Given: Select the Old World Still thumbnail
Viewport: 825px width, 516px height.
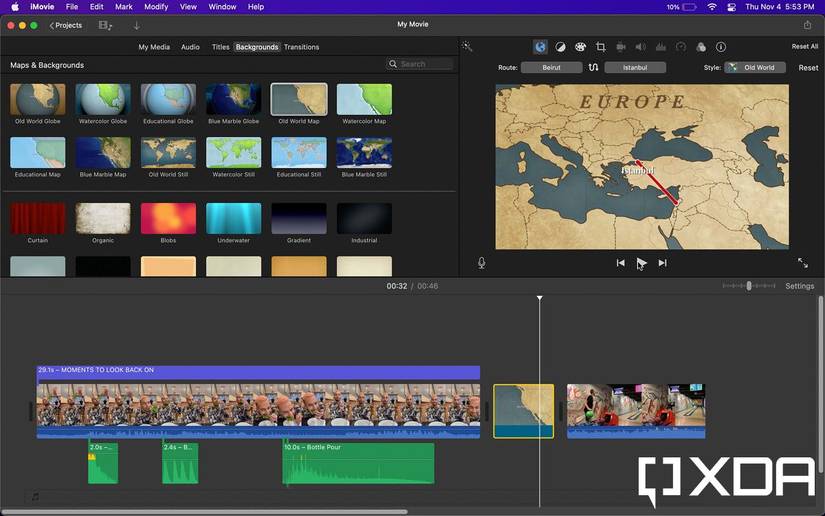Looking at the screenshot, I should click(168, 153).
